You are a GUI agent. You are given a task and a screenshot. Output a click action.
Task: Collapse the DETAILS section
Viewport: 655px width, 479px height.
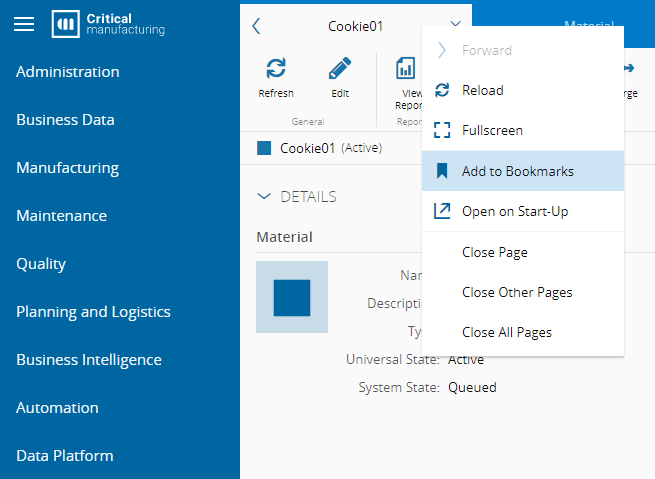(264, 197)
